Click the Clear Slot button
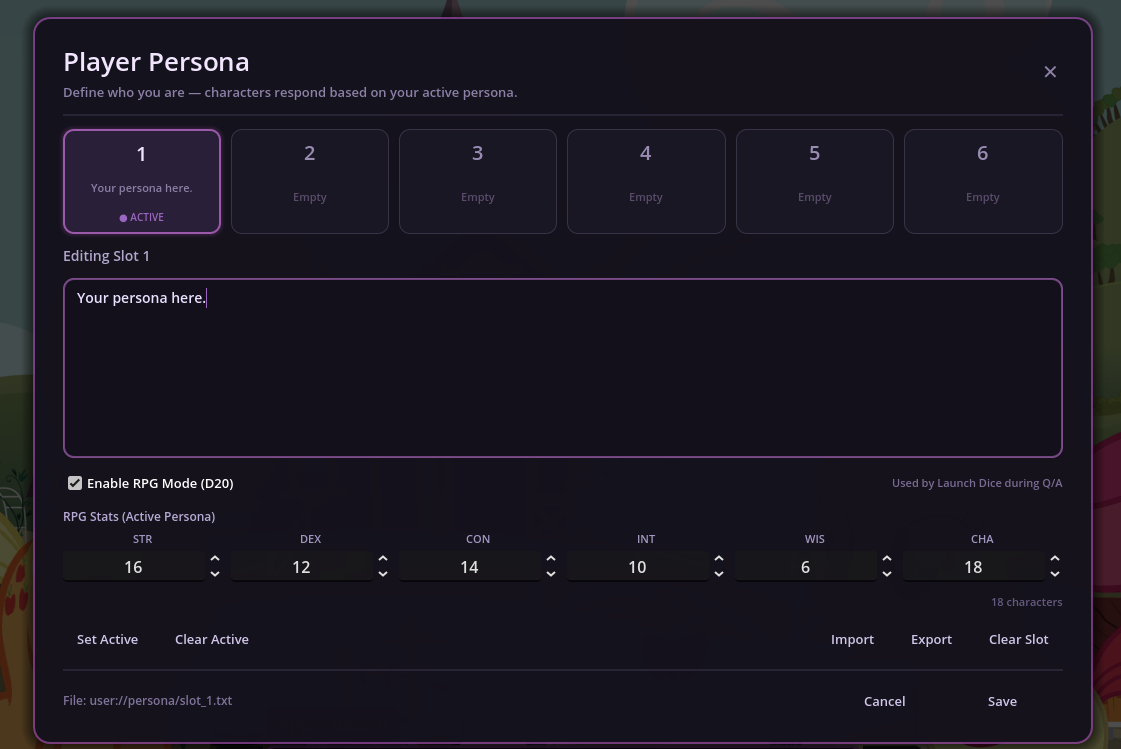Screen dimensions: 1121x749 (1018, 640)
